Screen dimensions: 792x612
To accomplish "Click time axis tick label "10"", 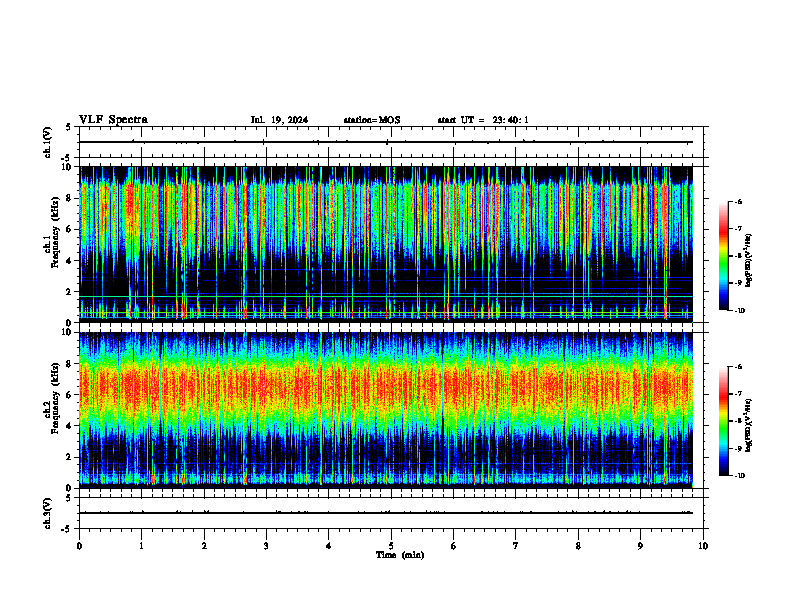I will click(703, 546).
